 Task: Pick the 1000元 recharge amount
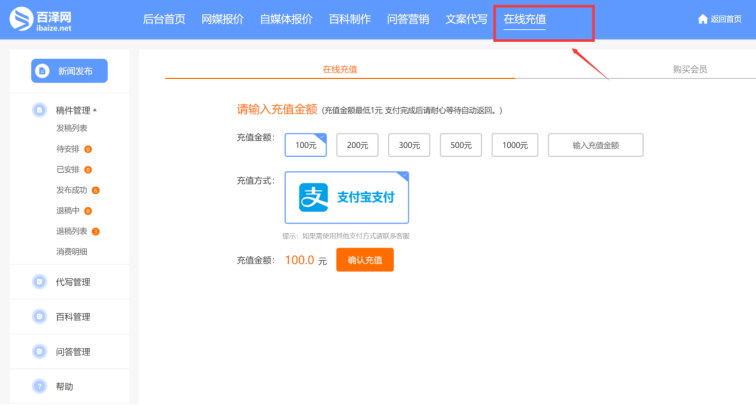pos(514,145)
